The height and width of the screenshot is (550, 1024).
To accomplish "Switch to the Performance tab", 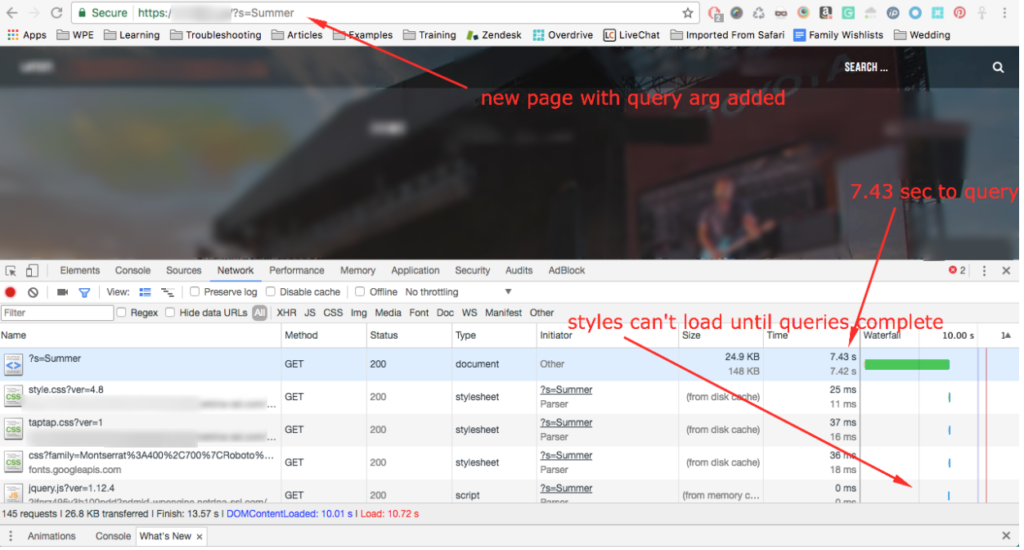I will point(296,270).
